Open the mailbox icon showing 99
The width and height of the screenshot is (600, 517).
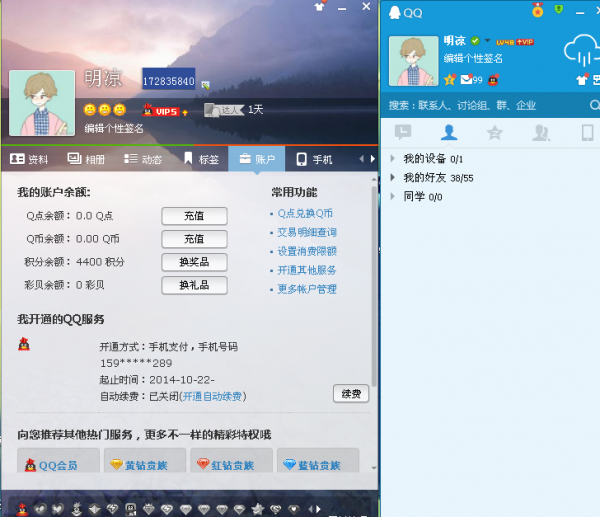pyautogui.click(x=471, y=80)
